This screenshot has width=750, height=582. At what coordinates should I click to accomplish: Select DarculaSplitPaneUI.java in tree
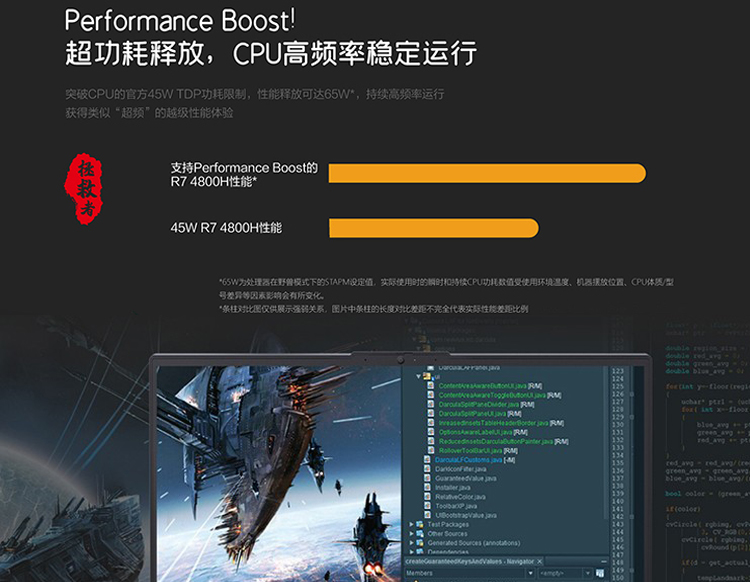click(472, 414)
